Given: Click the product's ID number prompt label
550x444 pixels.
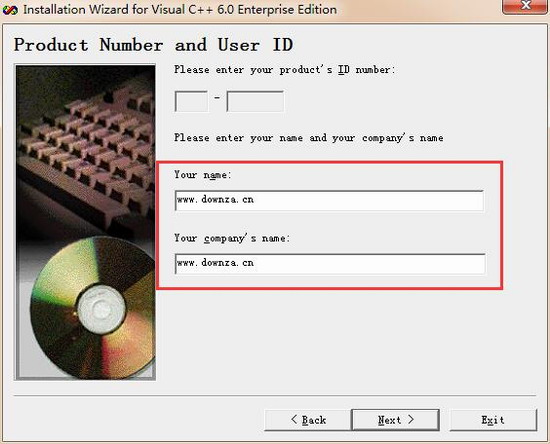Looking at the screenshot, I should pyautogui.click(x=284, y=70).
